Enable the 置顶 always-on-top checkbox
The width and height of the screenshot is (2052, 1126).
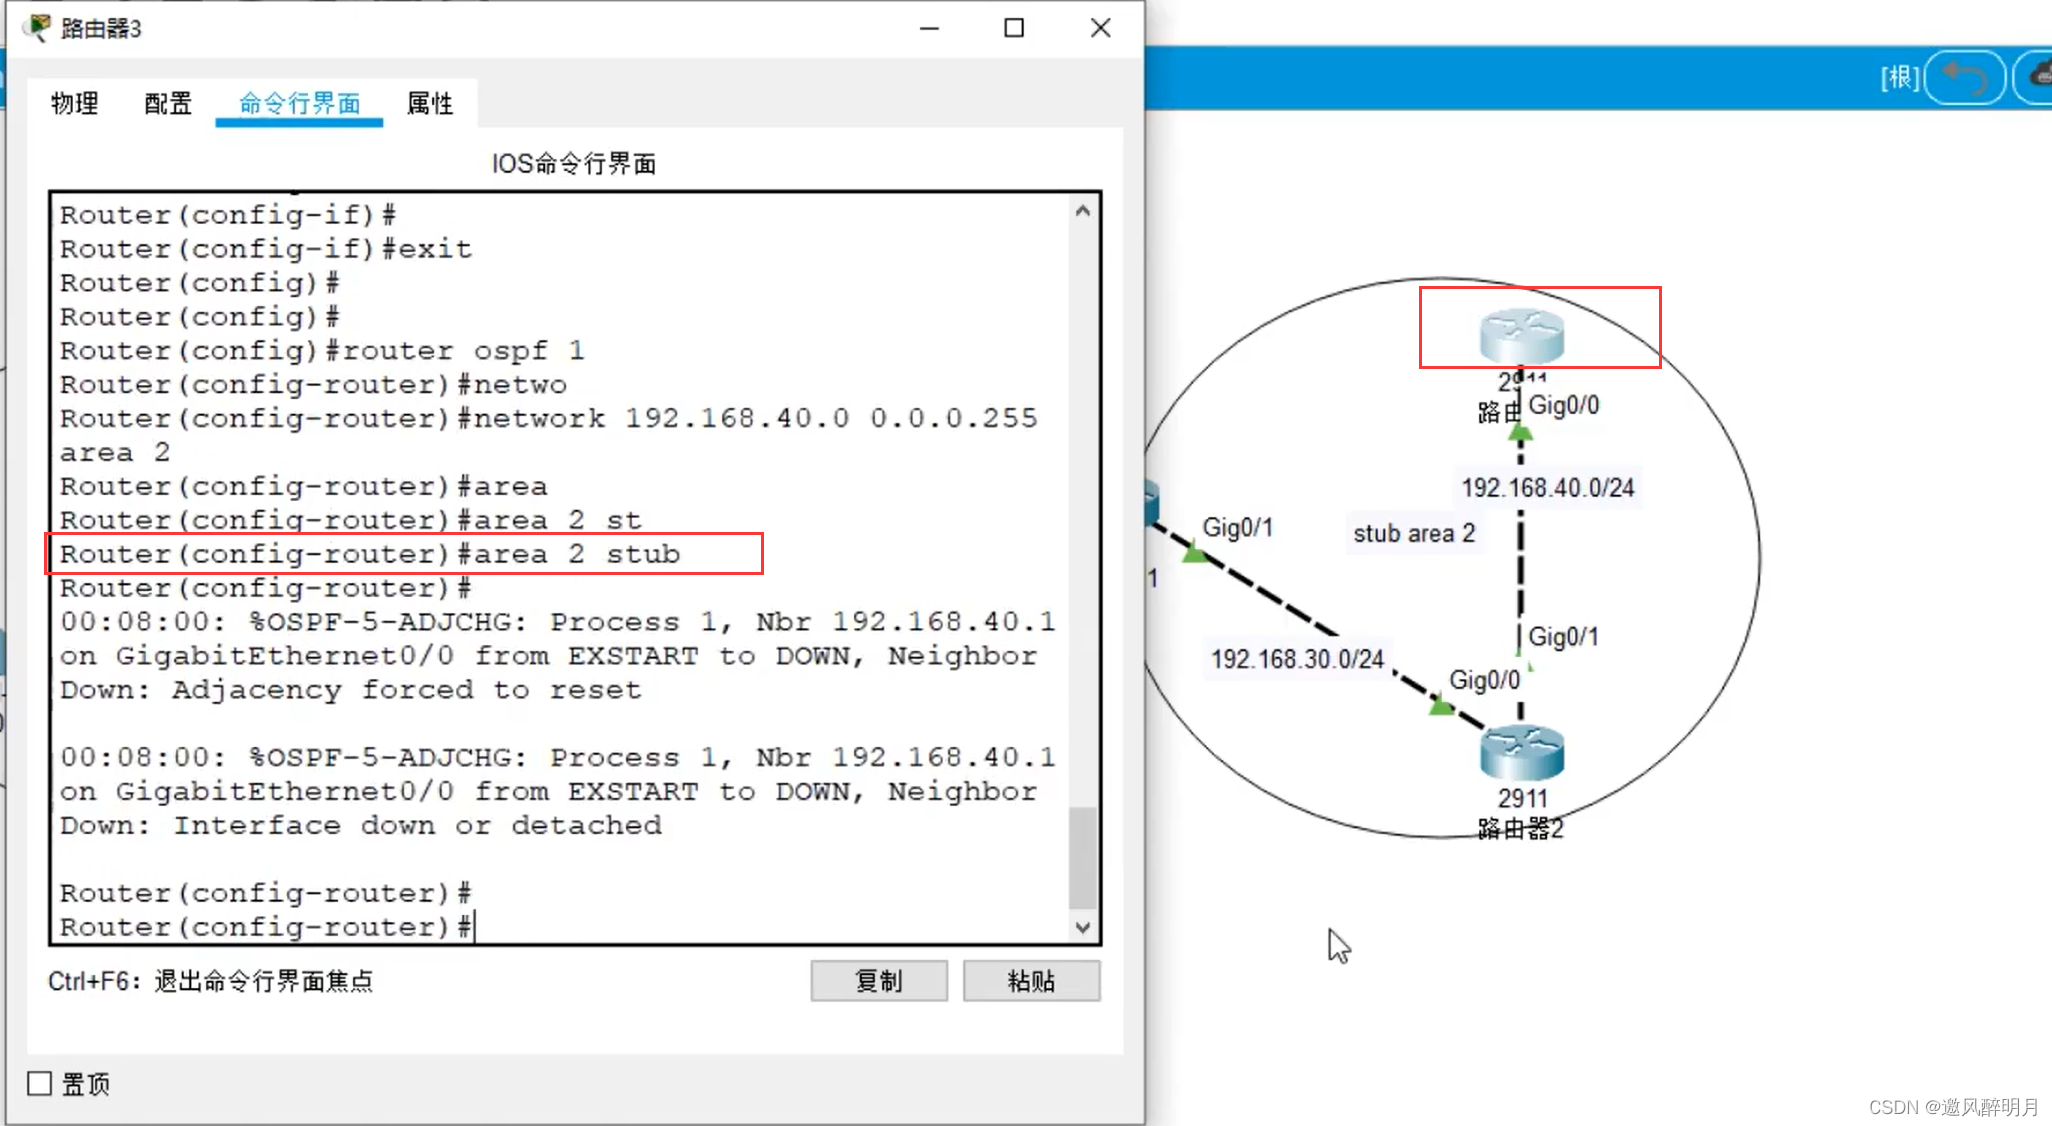coord(40,1083)
